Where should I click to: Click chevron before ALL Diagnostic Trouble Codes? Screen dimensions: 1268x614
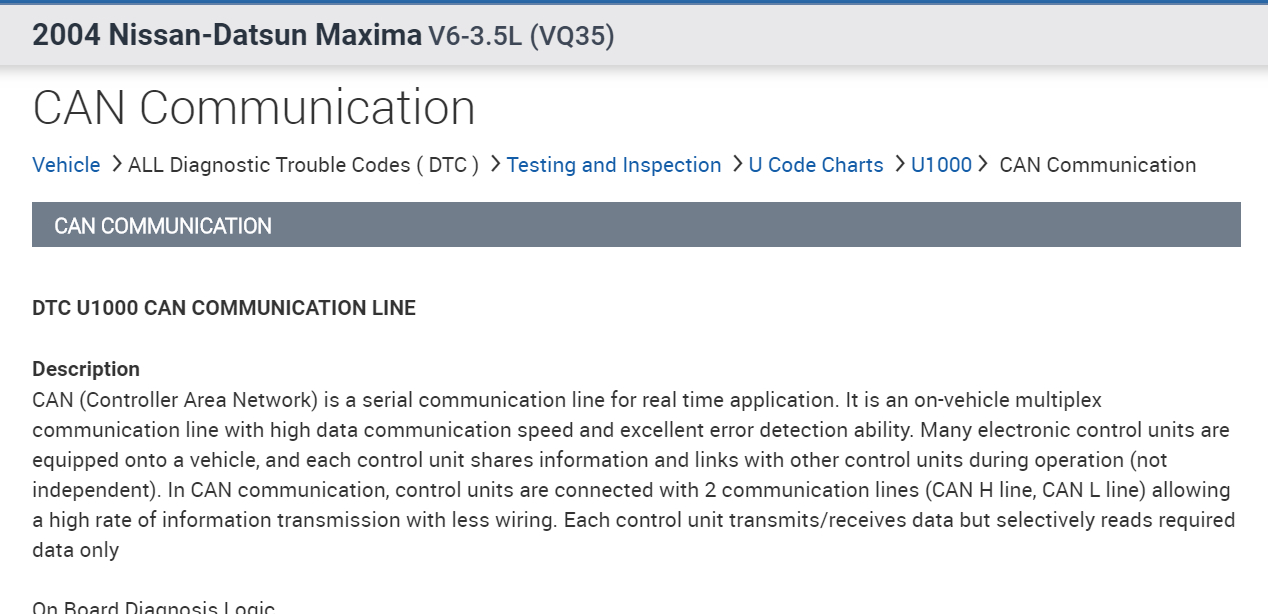pyautogui.click(x=116, y=164)
